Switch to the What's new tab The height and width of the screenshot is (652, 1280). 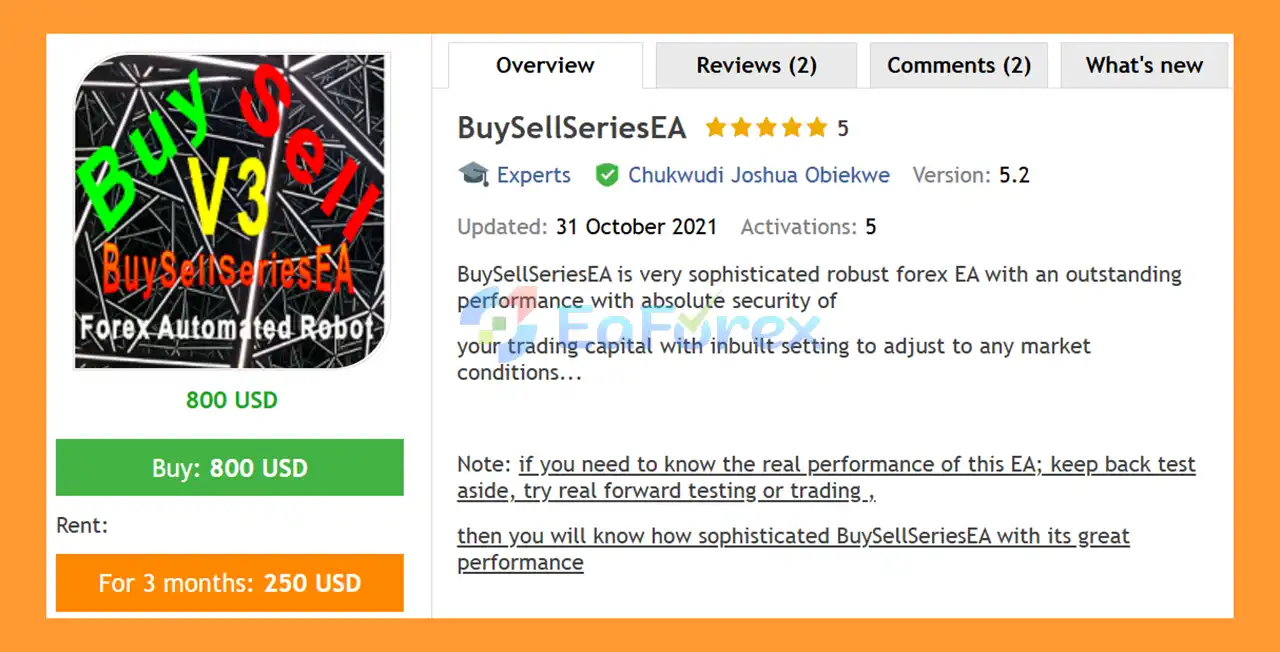(x=1144, y=66)
